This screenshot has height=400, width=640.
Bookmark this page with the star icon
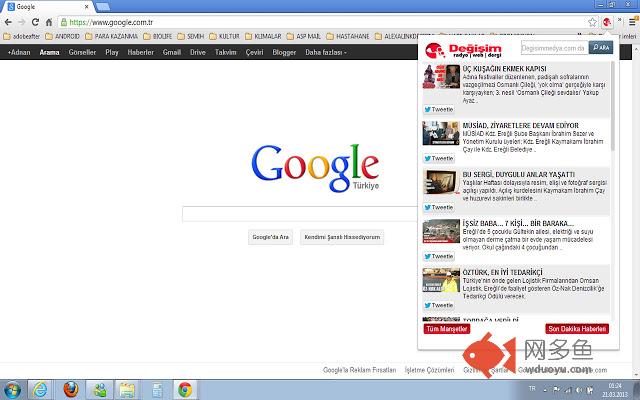[592, 21]
